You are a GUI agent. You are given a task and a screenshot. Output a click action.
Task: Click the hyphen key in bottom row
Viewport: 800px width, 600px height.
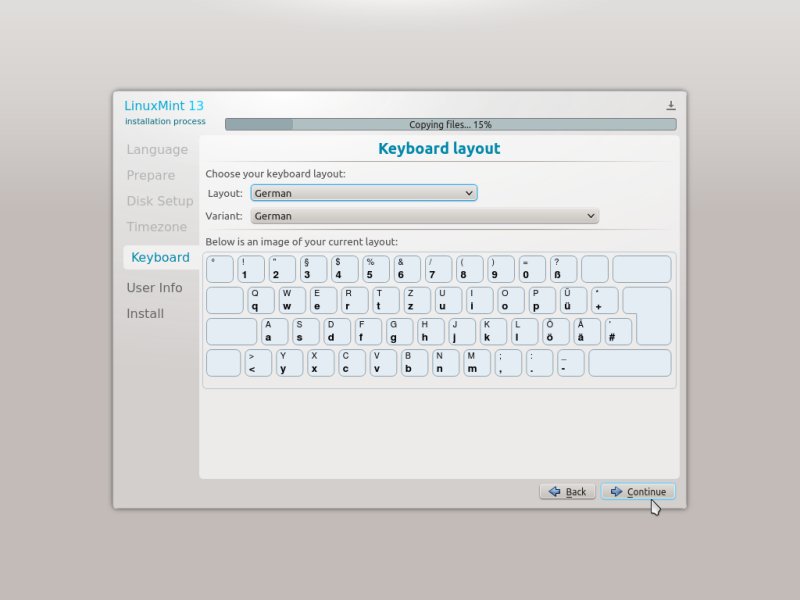pyautogui.click(x=570, y=363)
